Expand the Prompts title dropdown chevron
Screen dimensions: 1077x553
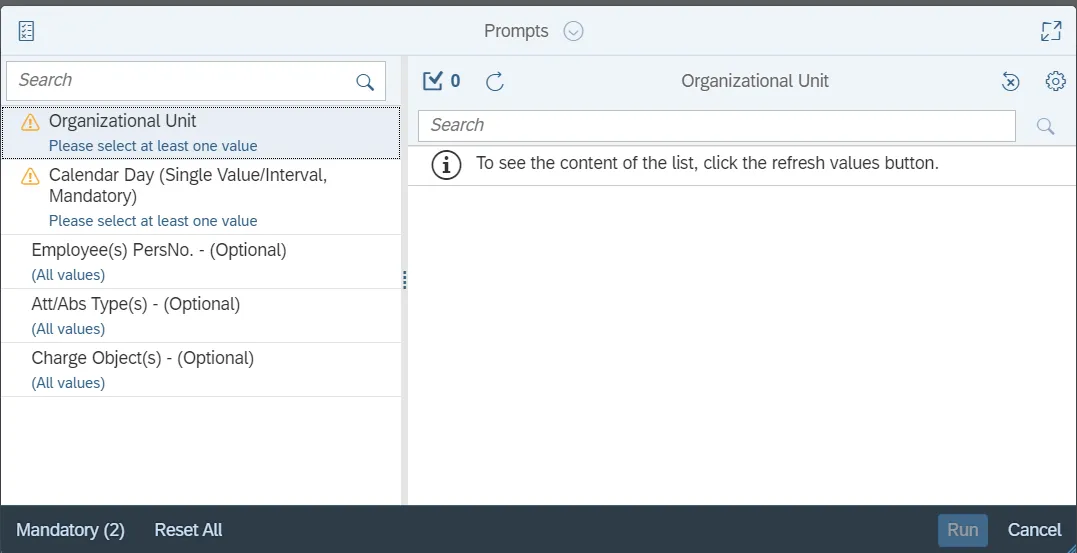click(573, 31)
